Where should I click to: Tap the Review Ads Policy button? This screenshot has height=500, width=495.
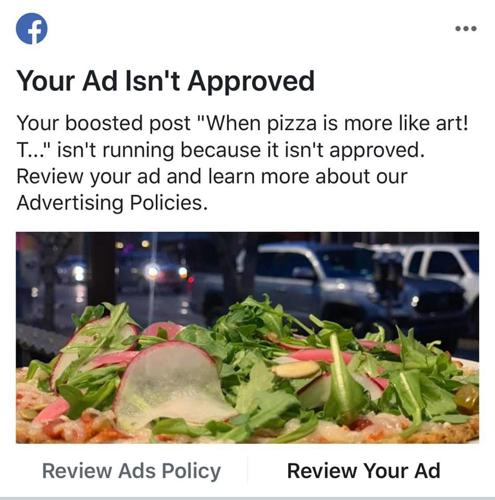131,471
